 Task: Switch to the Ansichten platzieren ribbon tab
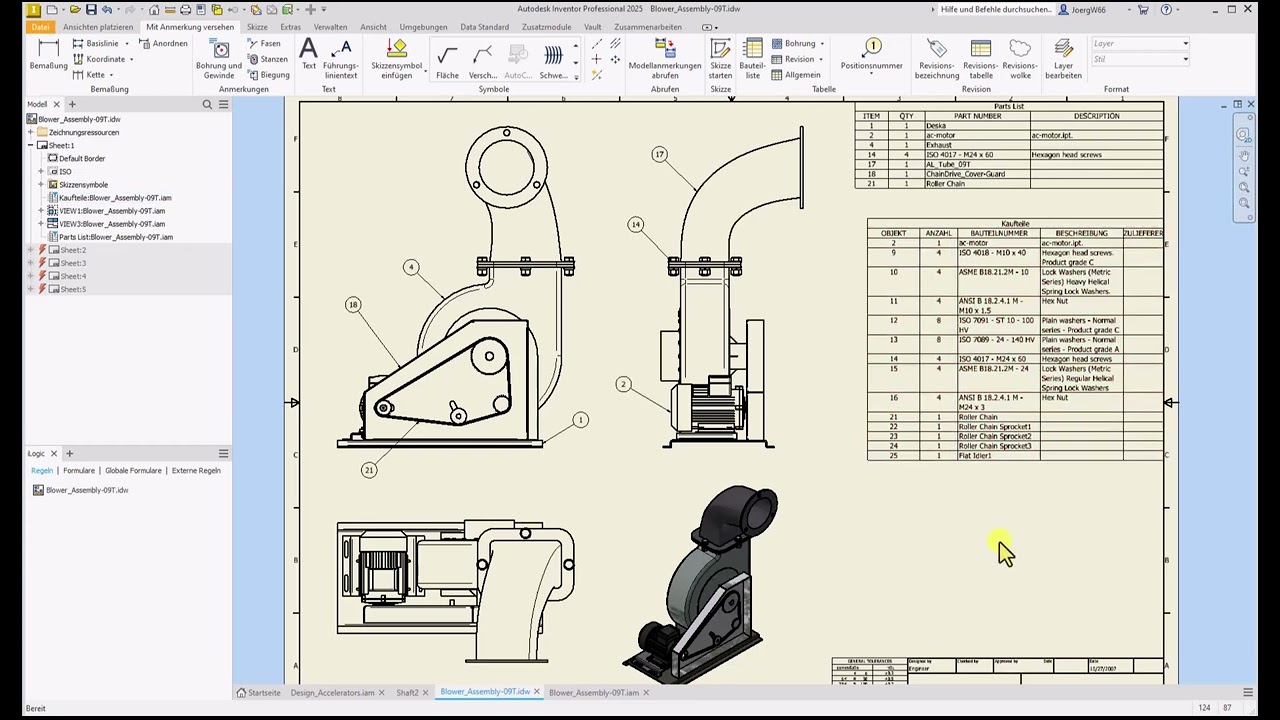coord(98,27)
